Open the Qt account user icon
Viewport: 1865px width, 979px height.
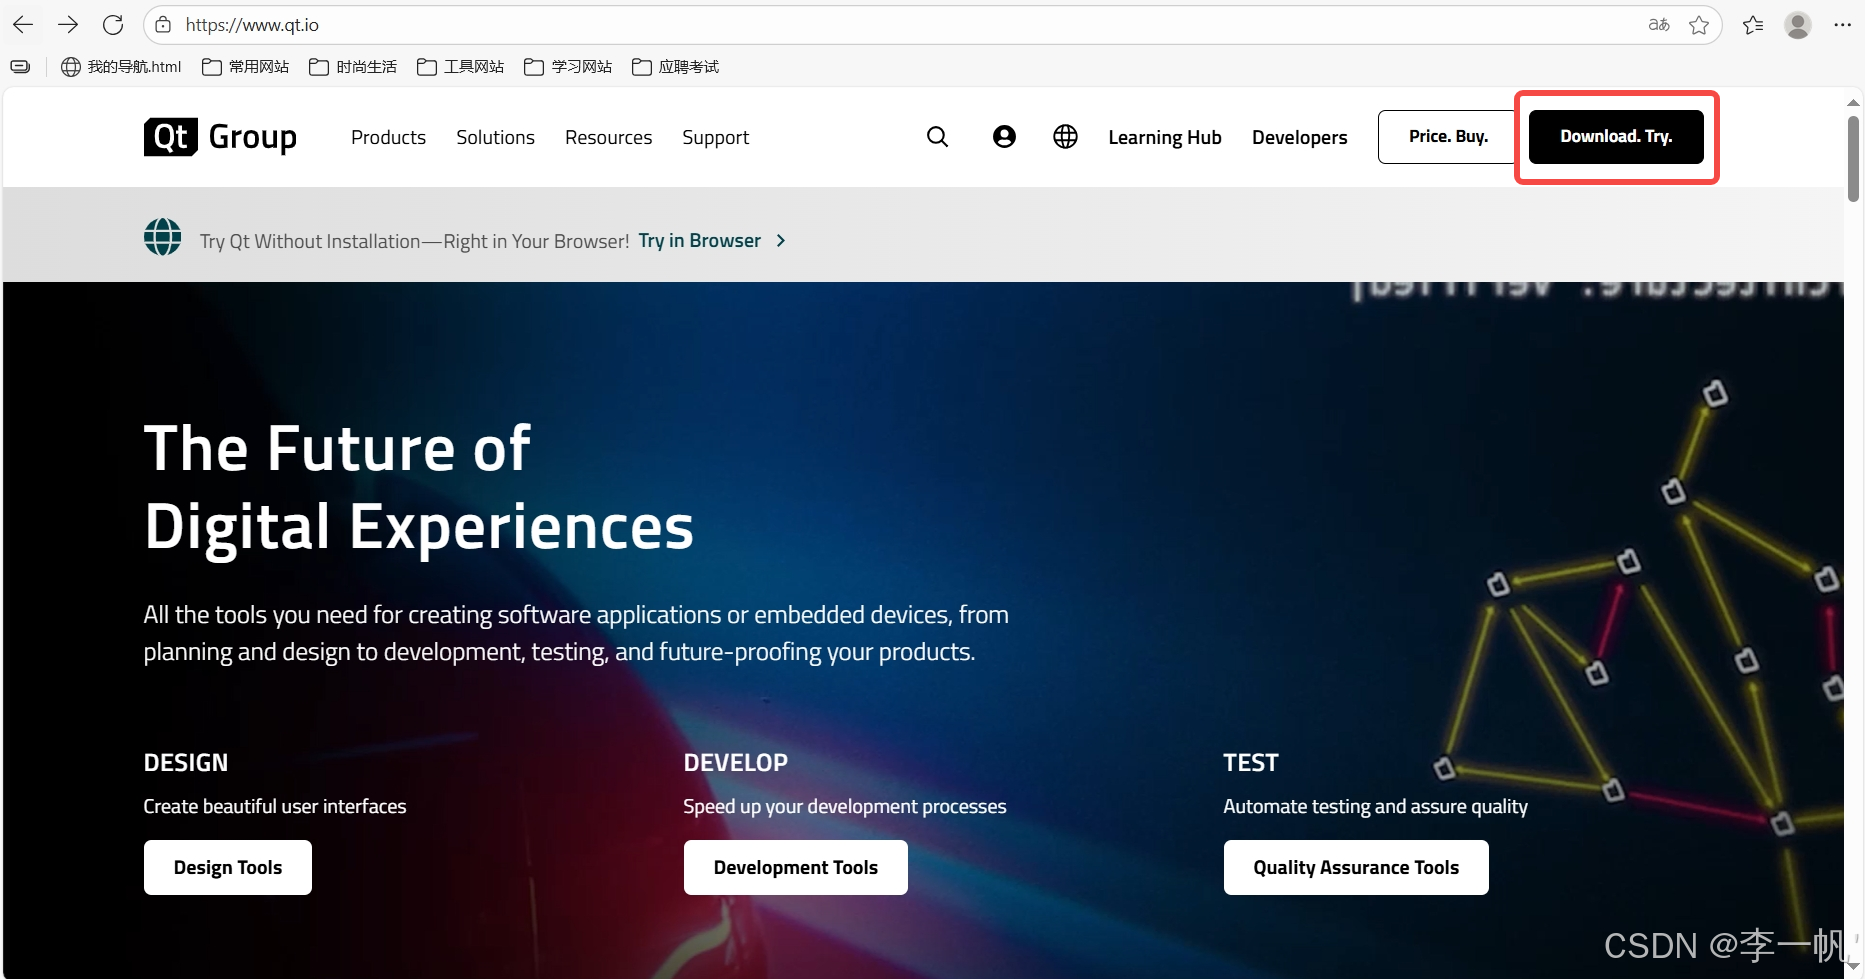(1004, 137)
